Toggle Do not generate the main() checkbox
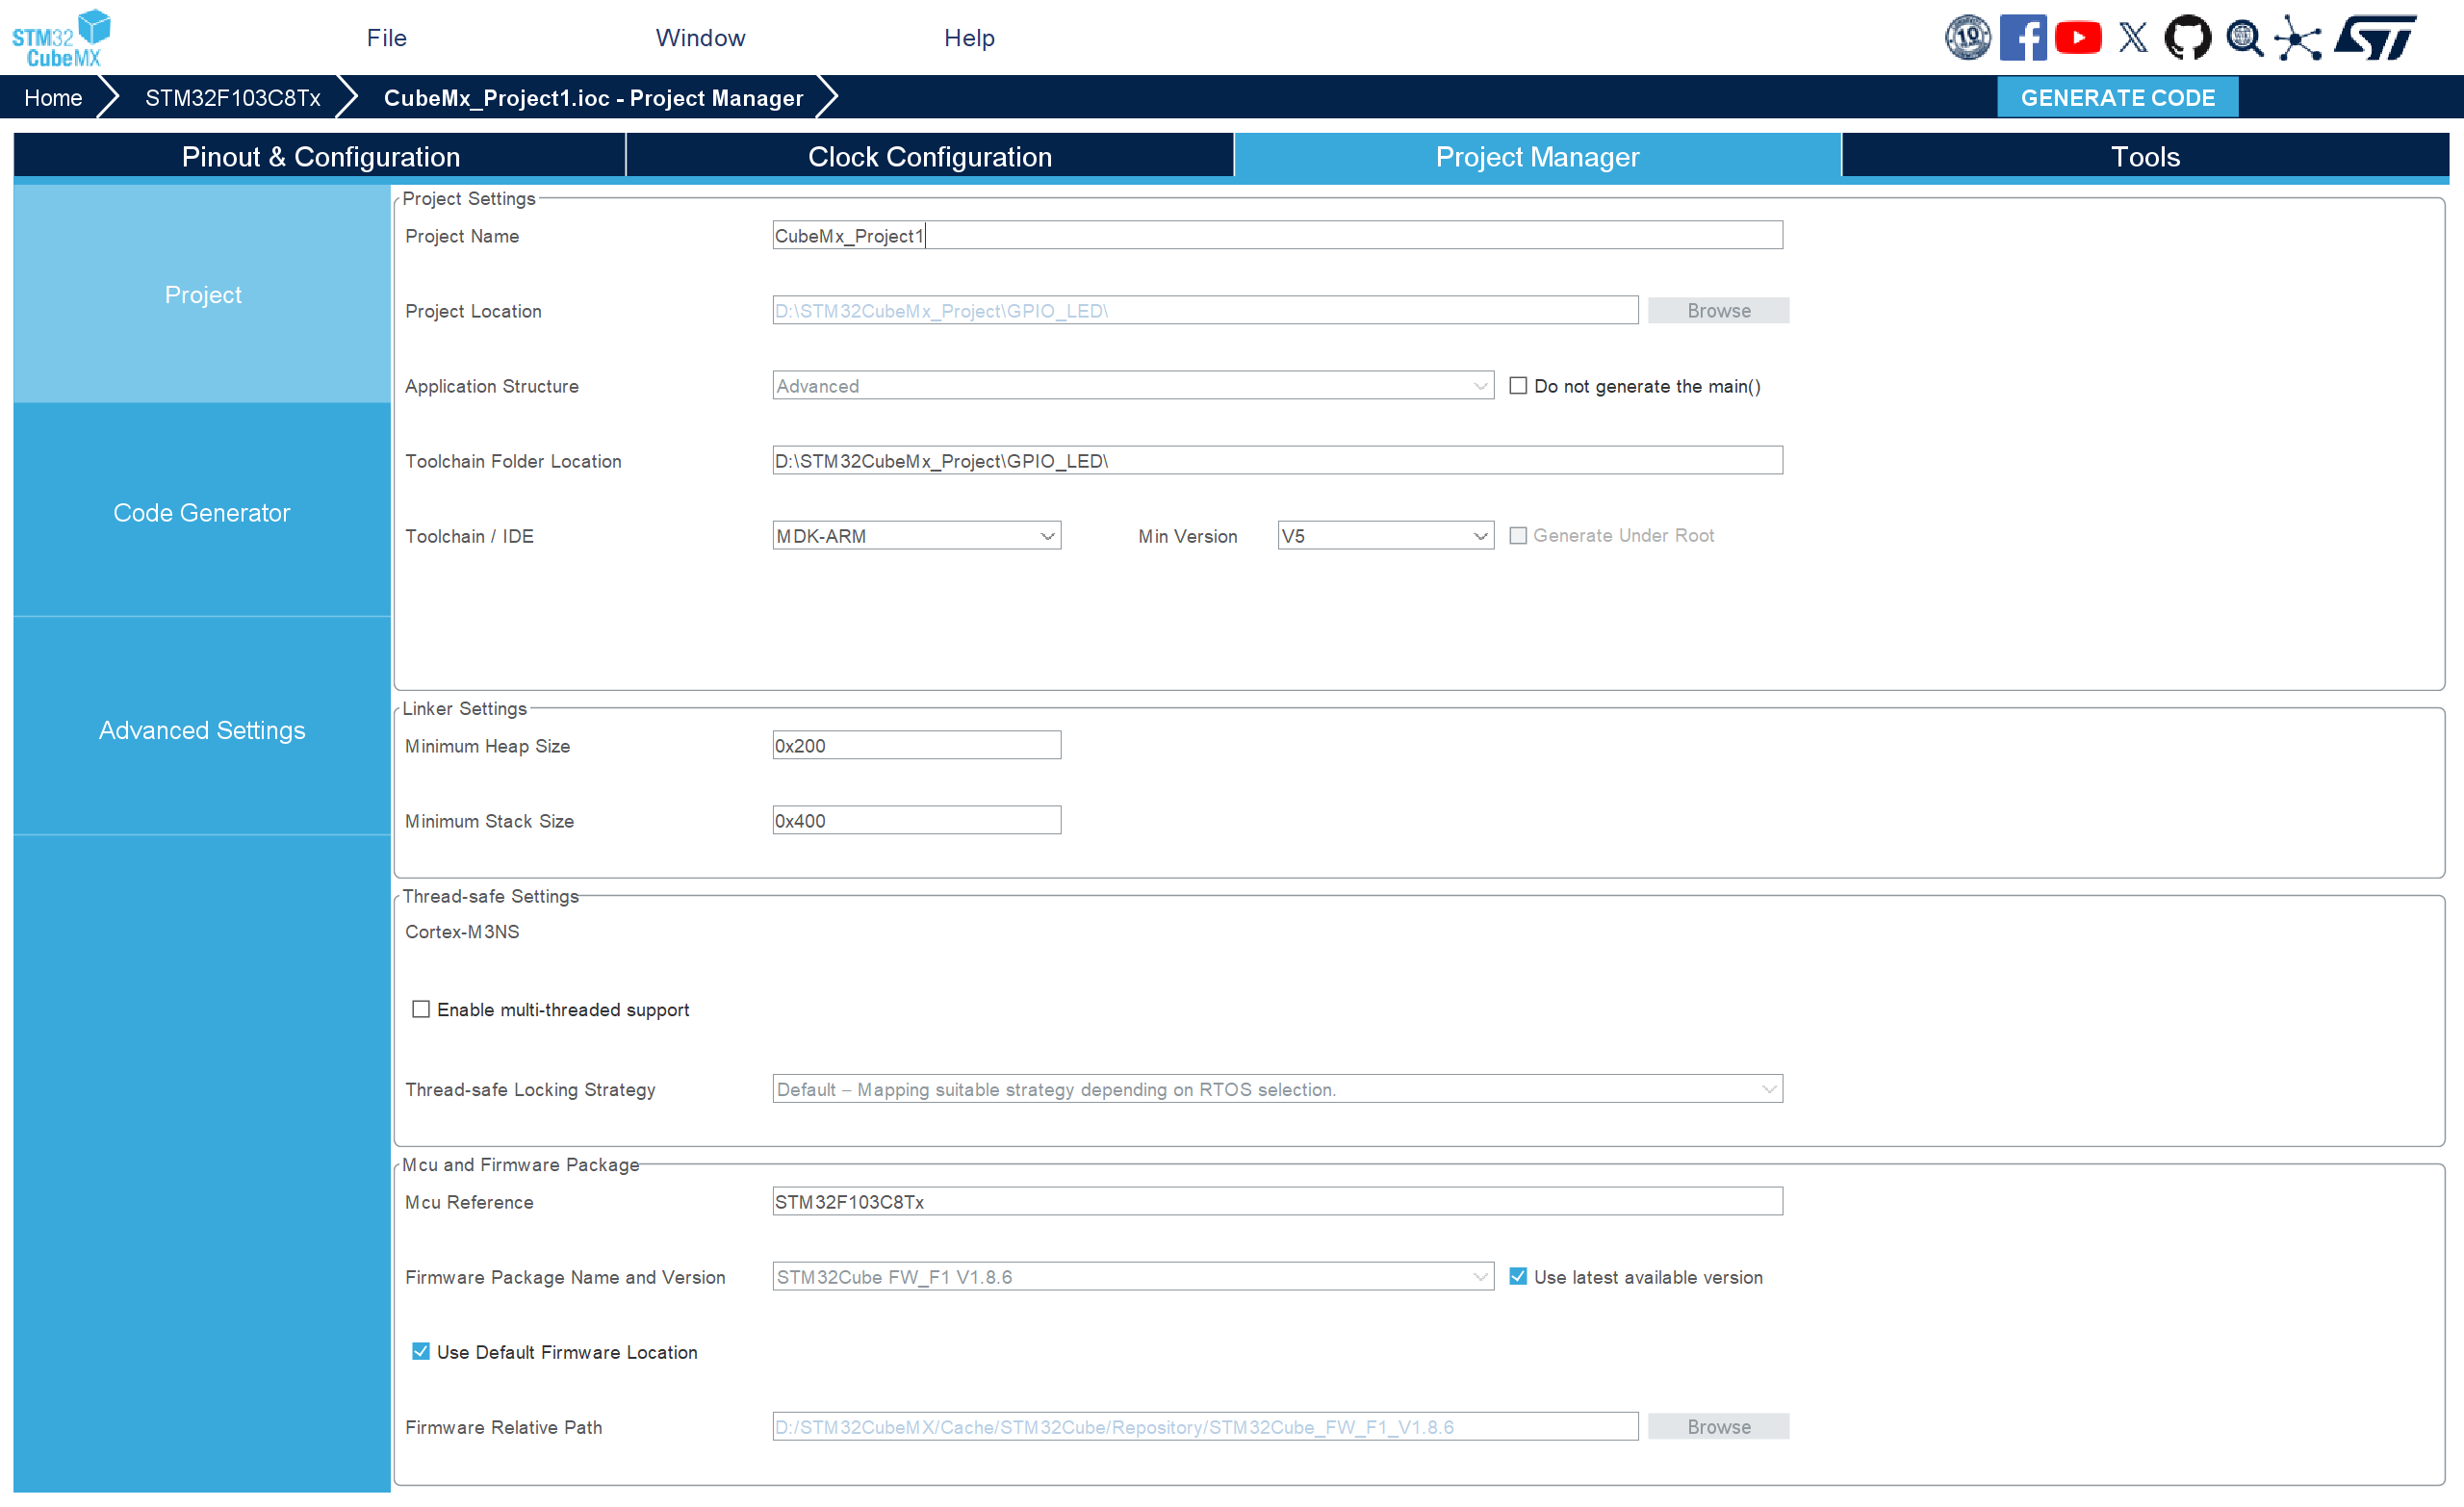2464x1507 pixels. click(x=1517, y=386)
